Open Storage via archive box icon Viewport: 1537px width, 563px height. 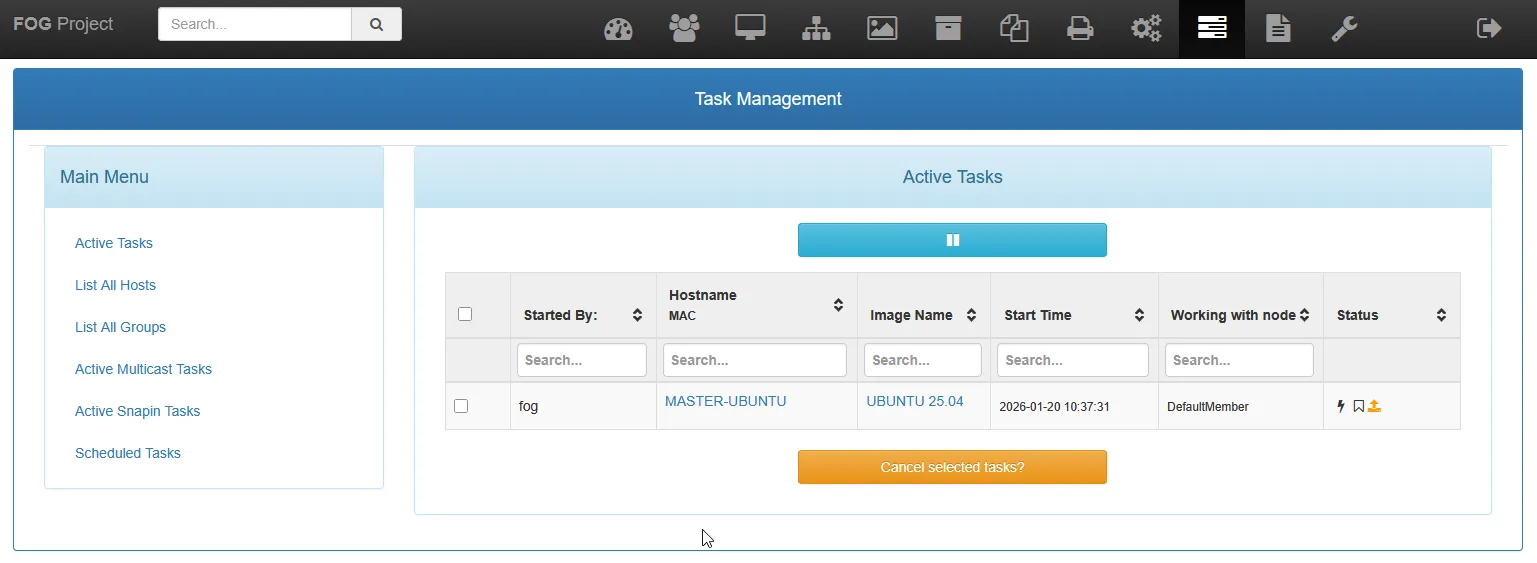[x=948, y=29]
